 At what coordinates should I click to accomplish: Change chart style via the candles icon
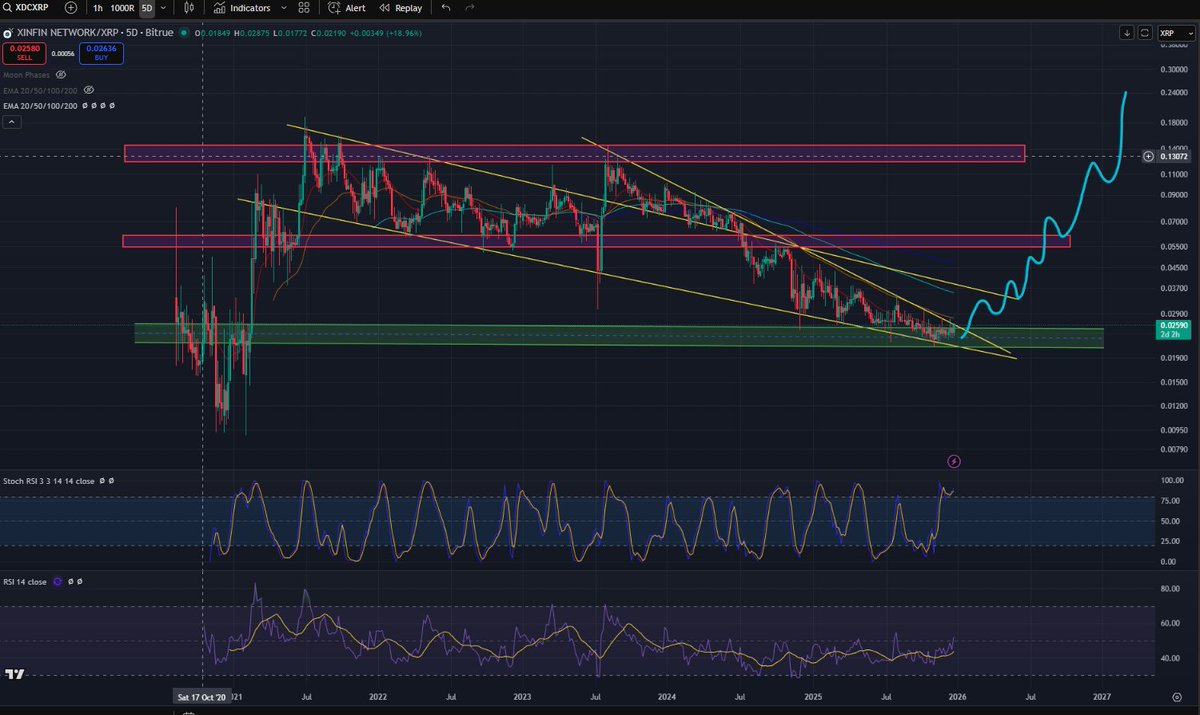[190, 7]
